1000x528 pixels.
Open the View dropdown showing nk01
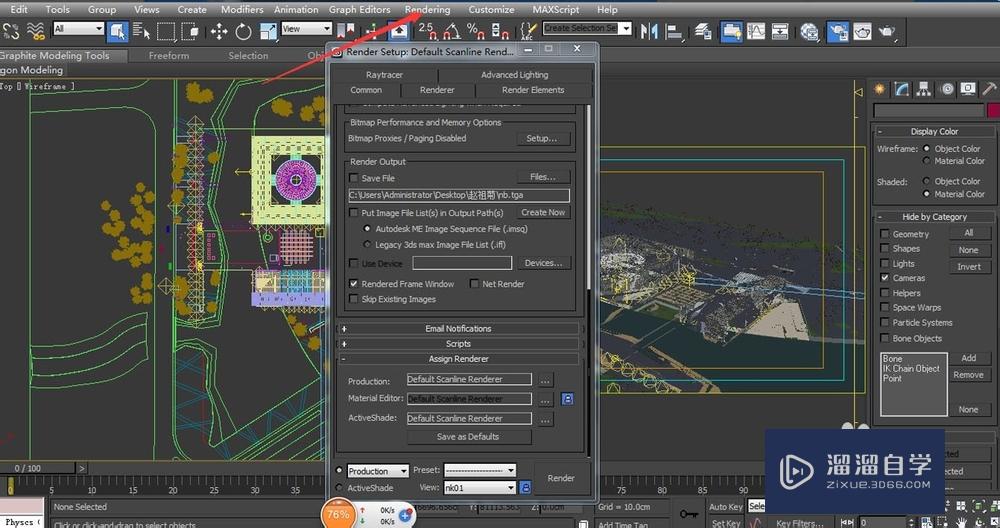click(481, 488)
